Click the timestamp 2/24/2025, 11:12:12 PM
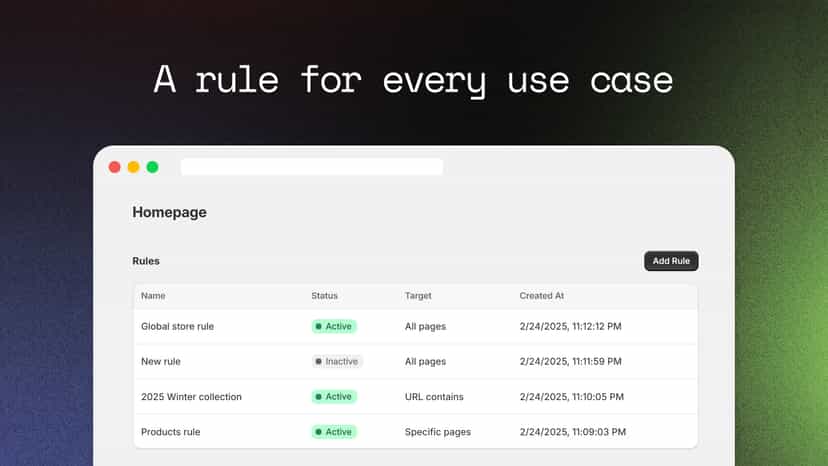828x466 pixels. coord(570,327)
